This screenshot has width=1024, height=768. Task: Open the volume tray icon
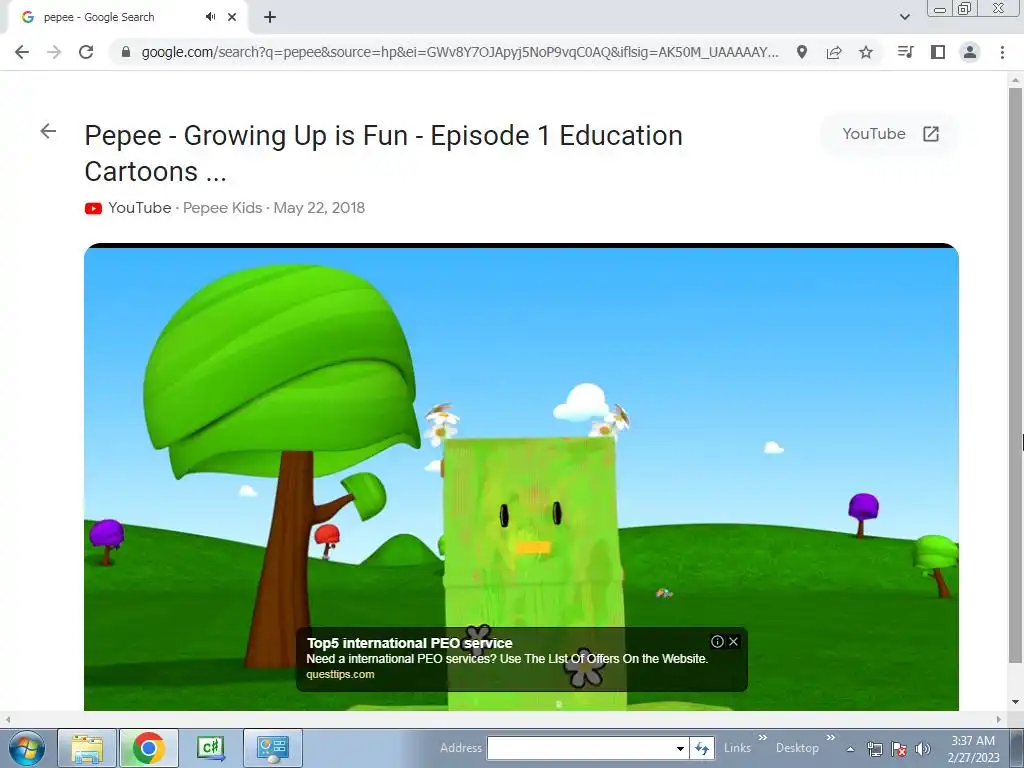[923, 749]
